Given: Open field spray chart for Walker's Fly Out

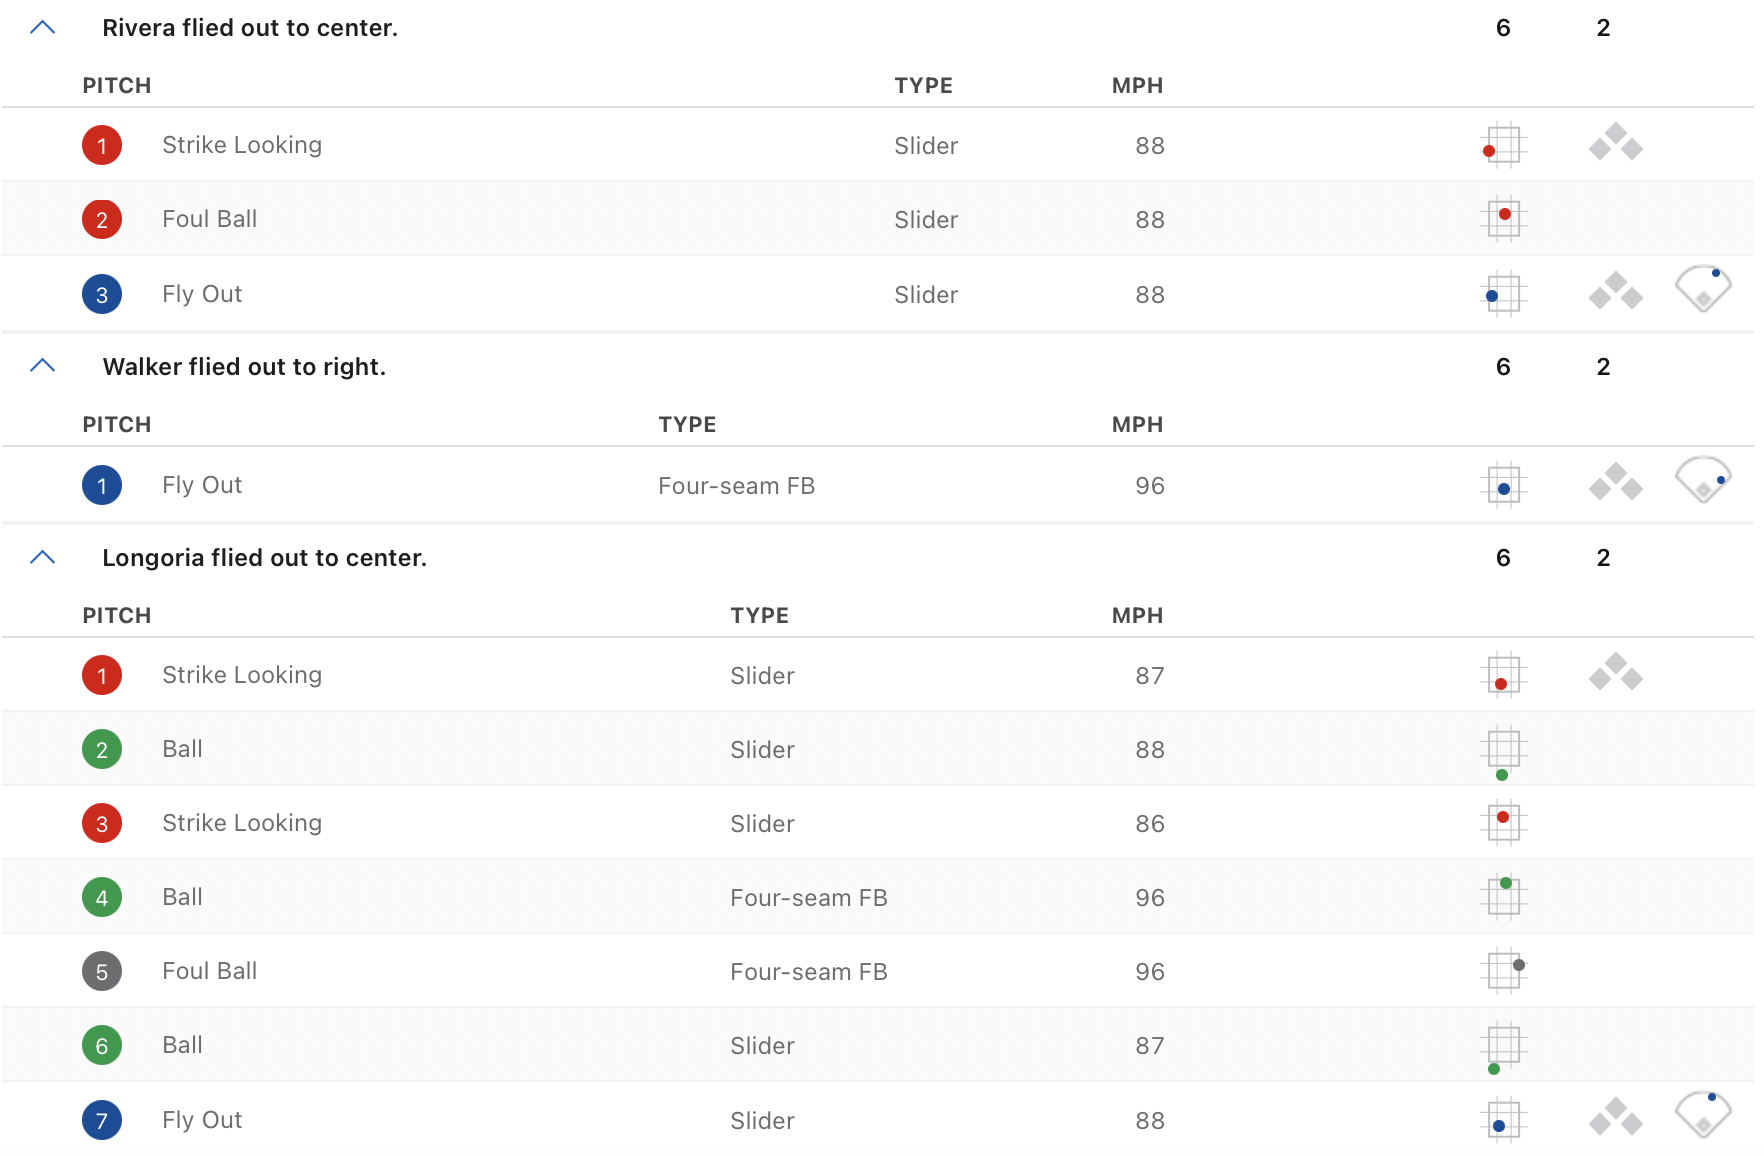Looking at the screenshot, I should [1703, 480].
